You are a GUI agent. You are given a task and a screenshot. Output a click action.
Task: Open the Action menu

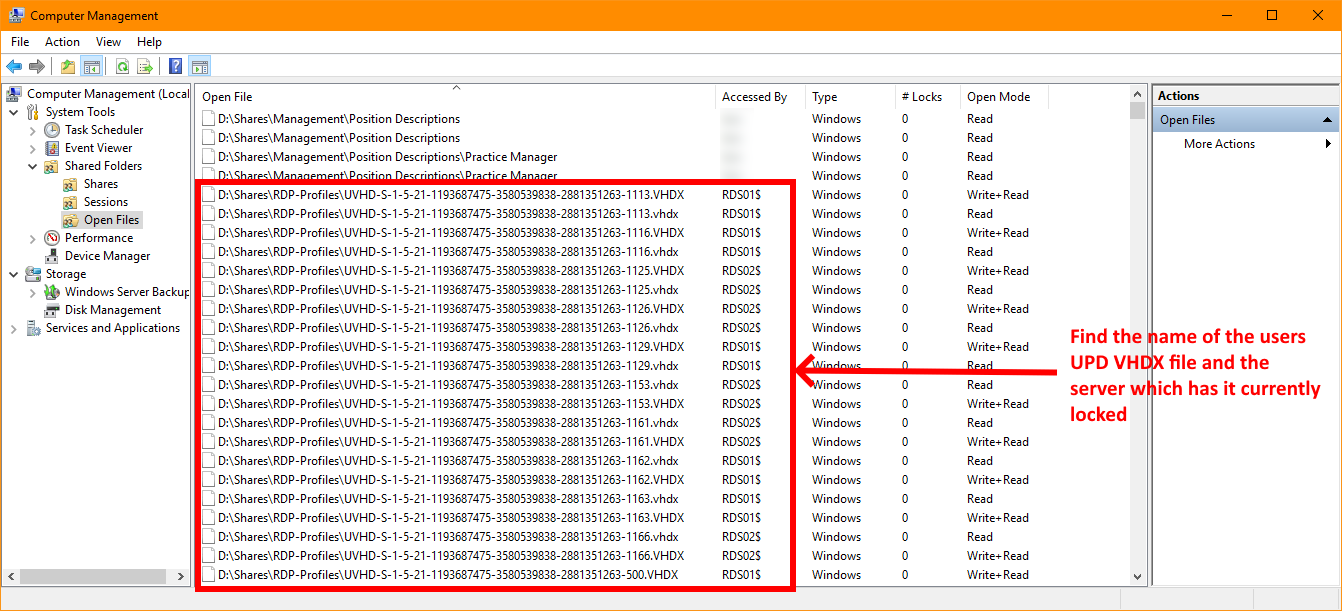click(62, 42)
